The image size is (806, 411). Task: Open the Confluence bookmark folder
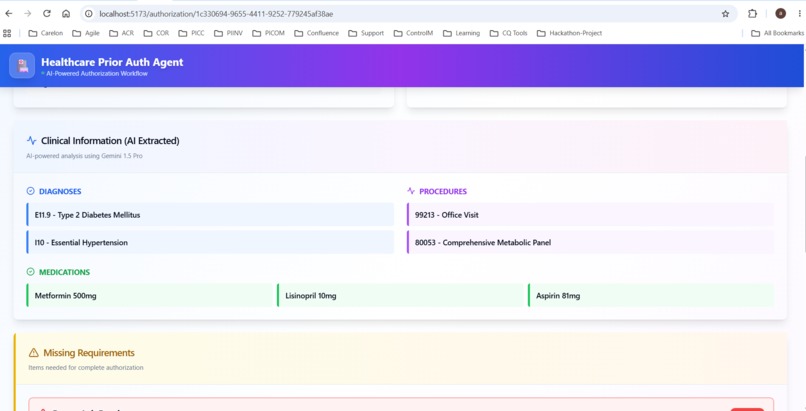click(x=317, y=33)
